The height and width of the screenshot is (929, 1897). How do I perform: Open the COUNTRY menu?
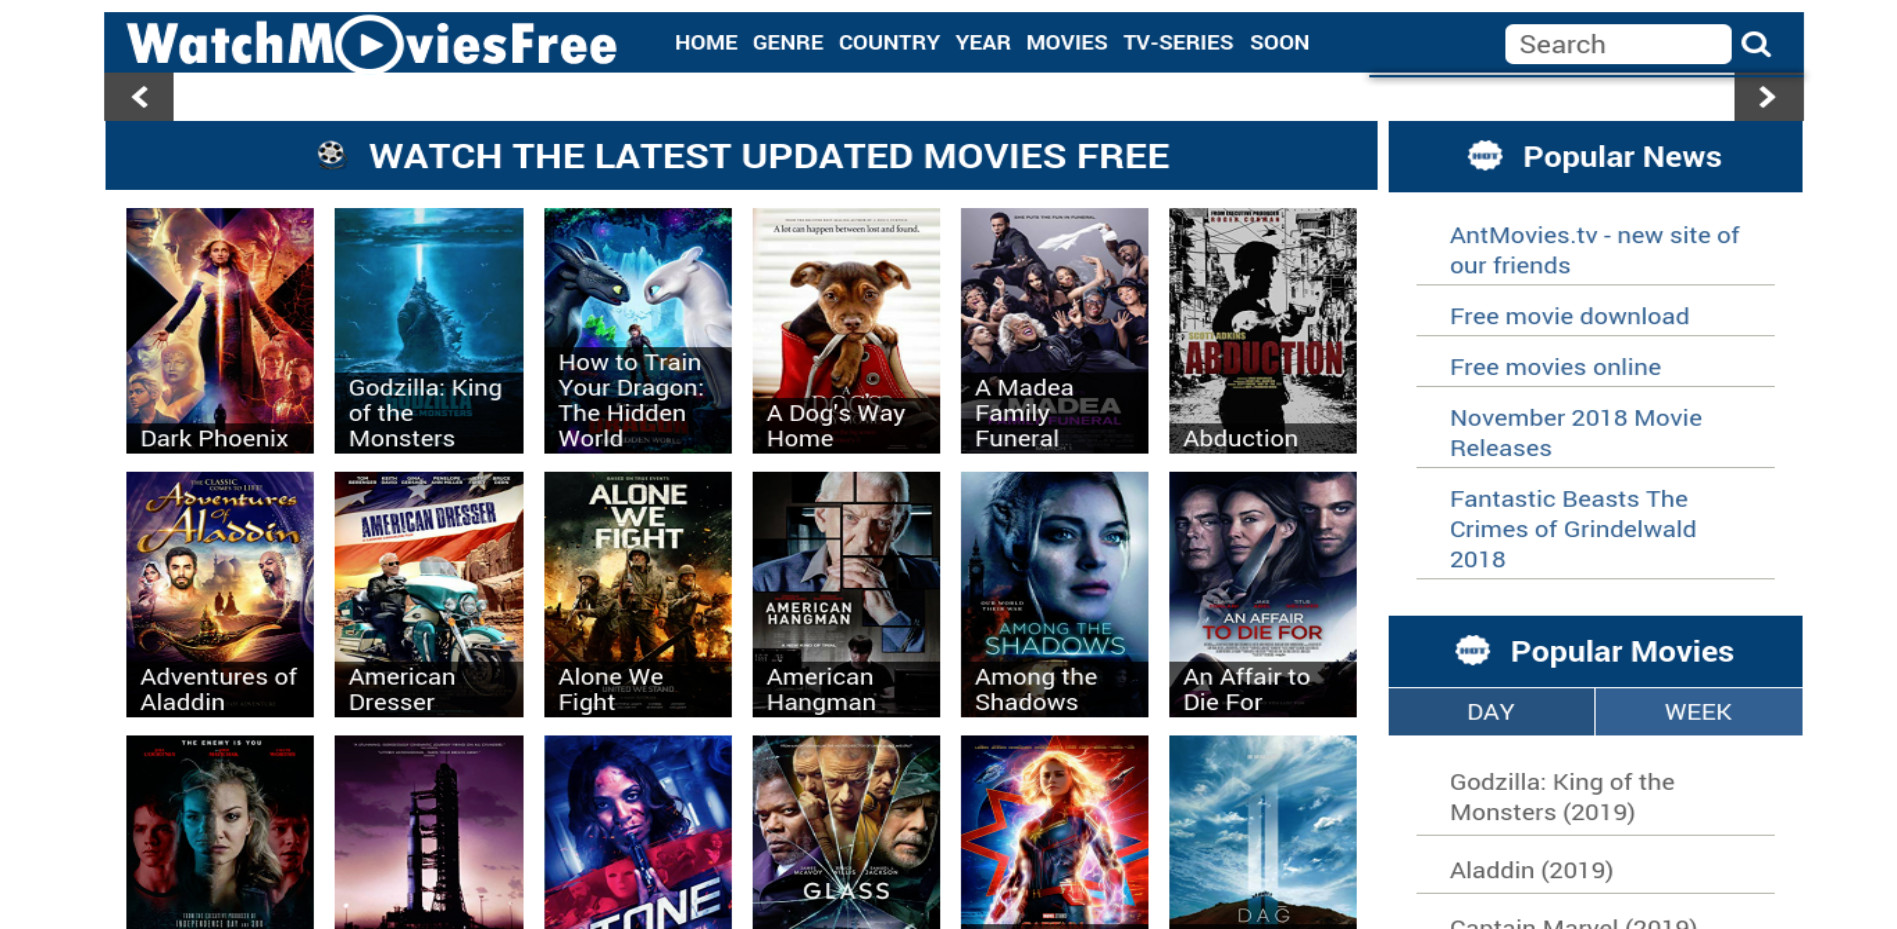889,43
